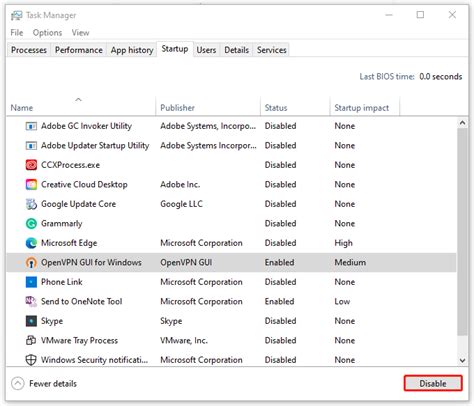The image size is (474, 406).
Task: Select the Adobe Updater Startup Utility name
Action: point(95,146)
